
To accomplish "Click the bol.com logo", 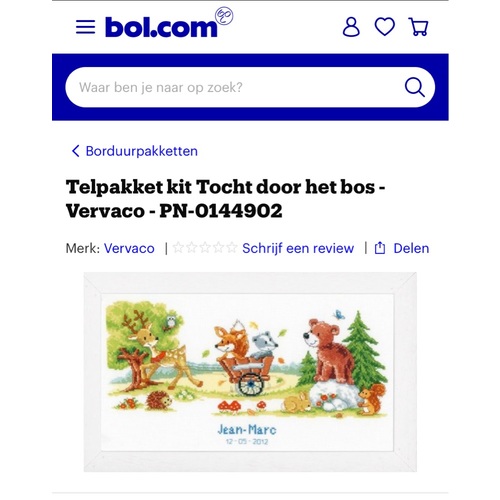I will point(161,27).
